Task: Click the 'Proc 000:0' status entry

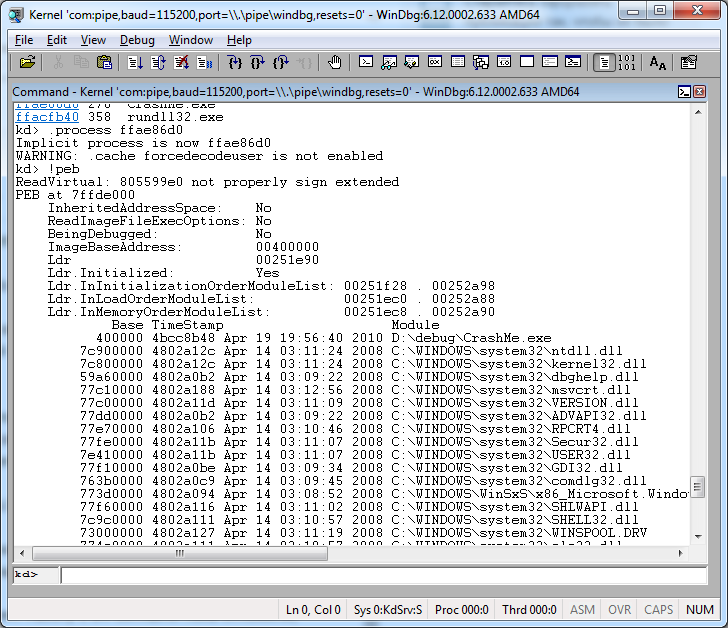Action: (x=462, y=609)
